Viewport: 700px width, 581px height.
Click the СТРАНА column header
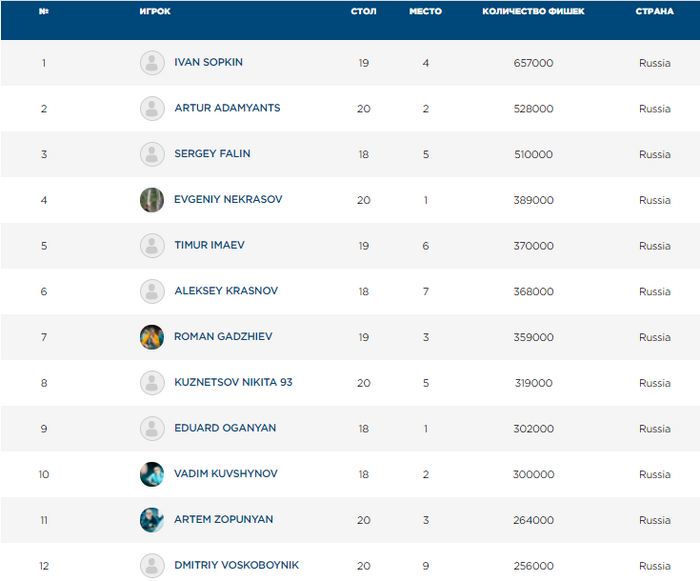click(x=655, y=12)
